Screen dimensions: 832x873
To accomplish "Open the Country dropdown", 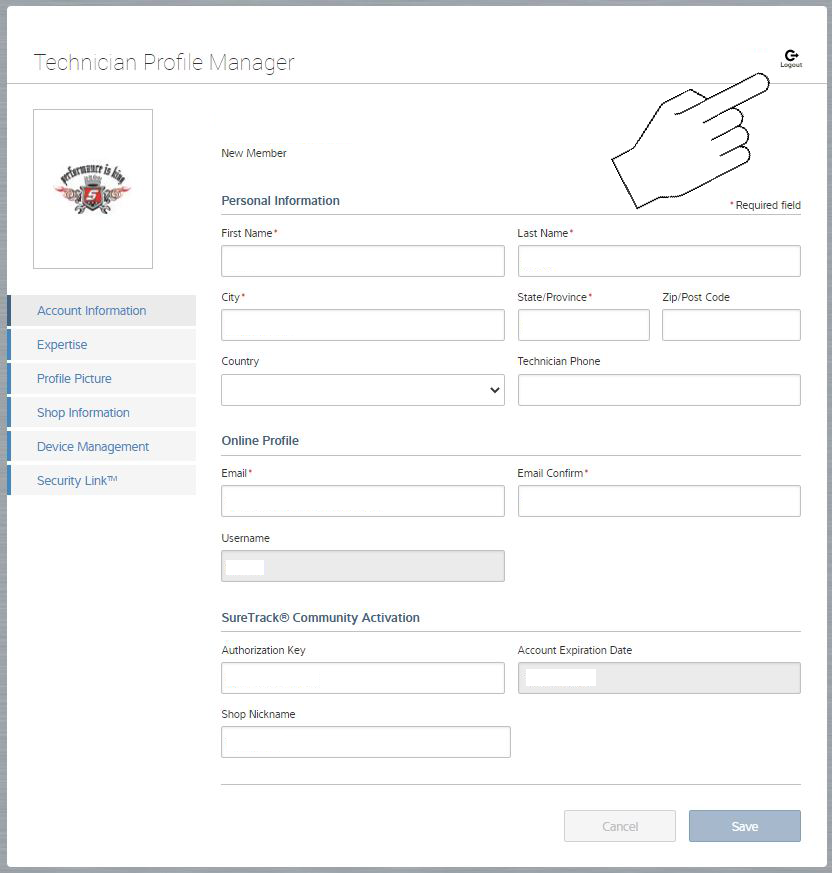I will pyautogui.click(x=362, y=389).
